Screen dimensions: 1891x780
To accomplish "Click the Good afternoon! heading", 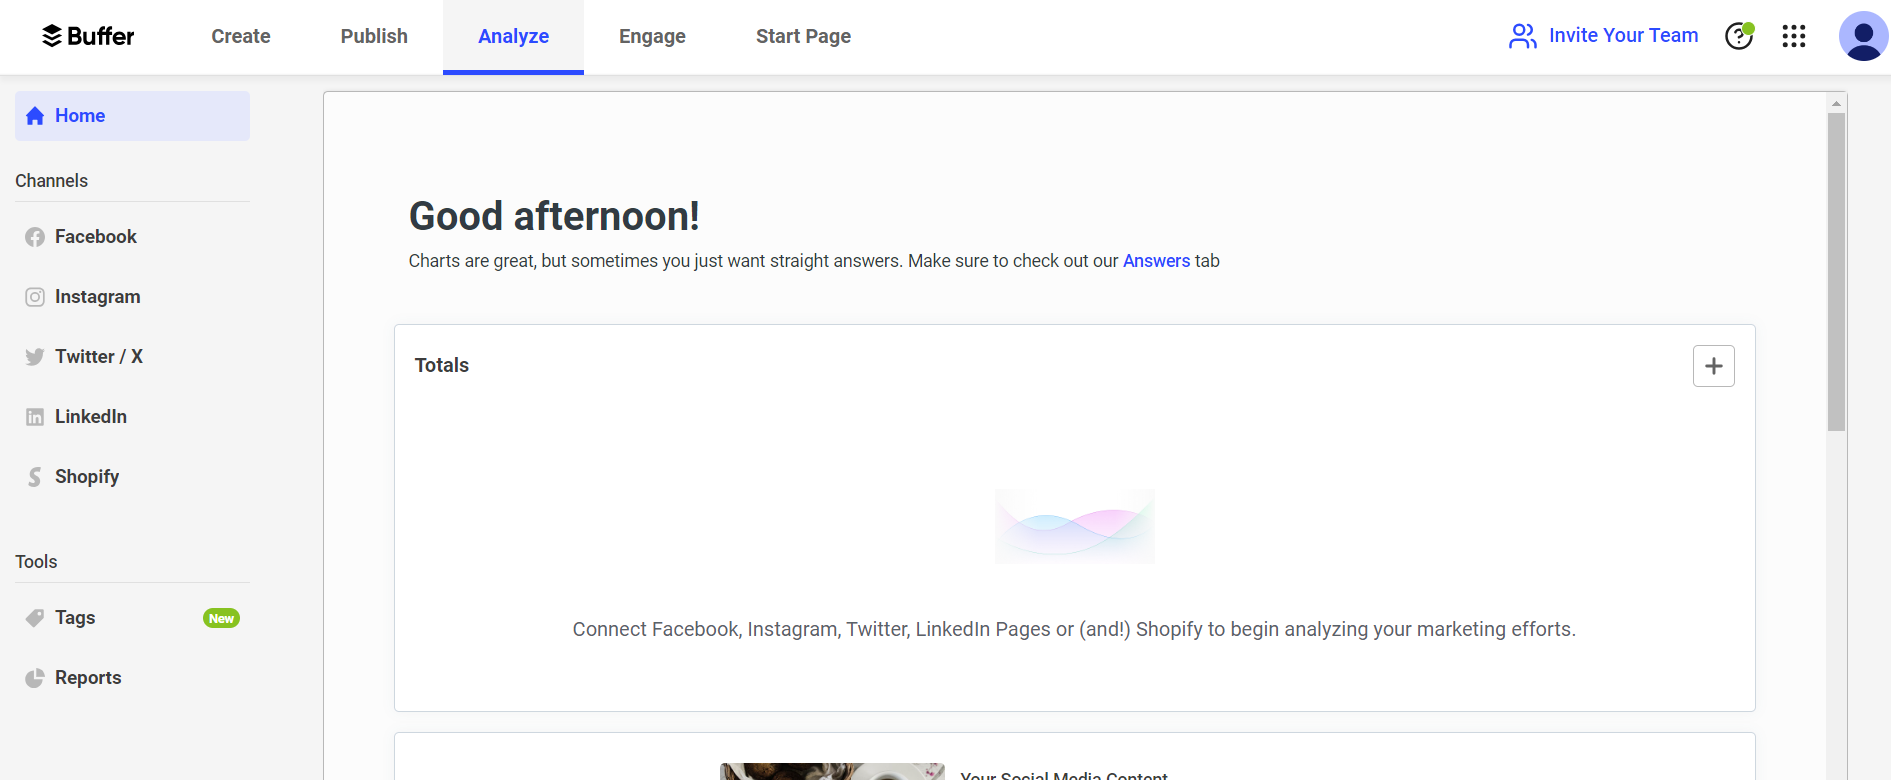I will [554, 216].
